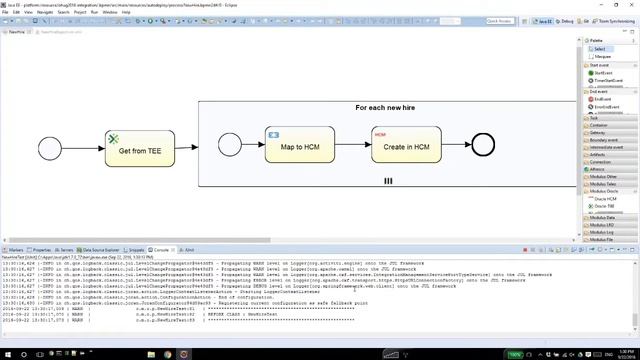Screen dimensions: 640x360
Task: Expand the Artifacts palette drawer
Action: tap(610, 155)
